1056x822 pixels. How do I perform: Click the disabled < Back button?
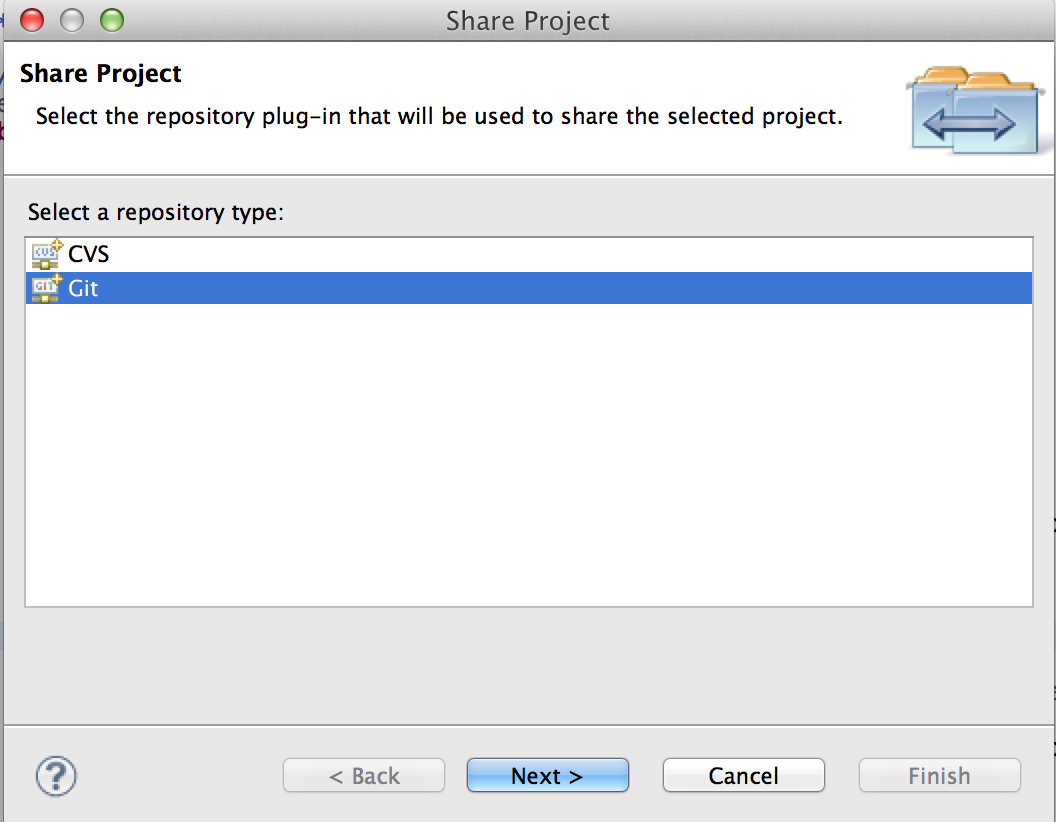364,776
